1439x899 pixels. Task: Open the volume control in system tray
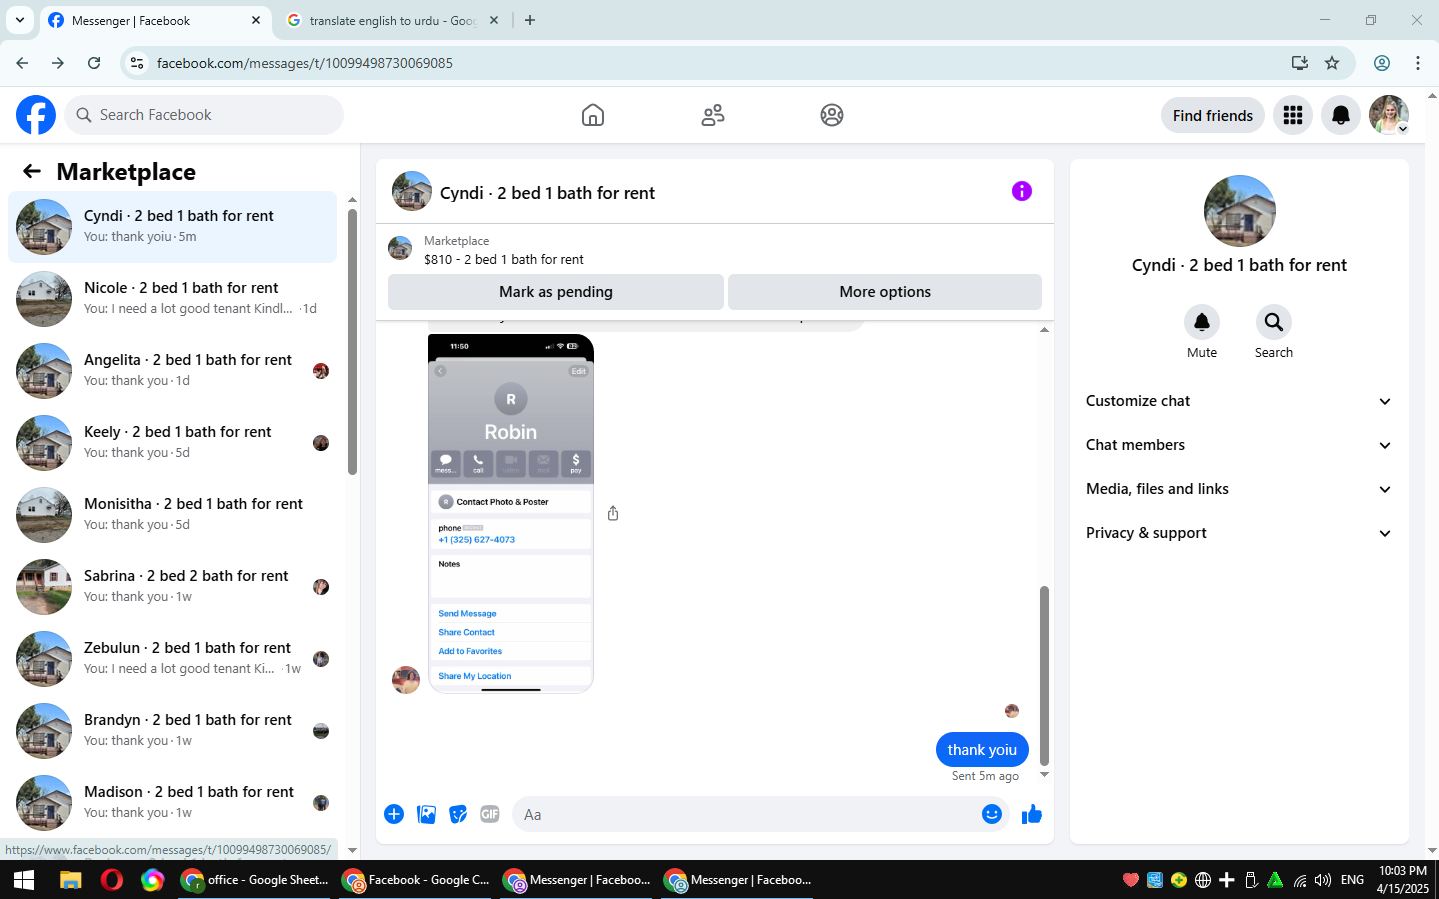(1323, 880)
